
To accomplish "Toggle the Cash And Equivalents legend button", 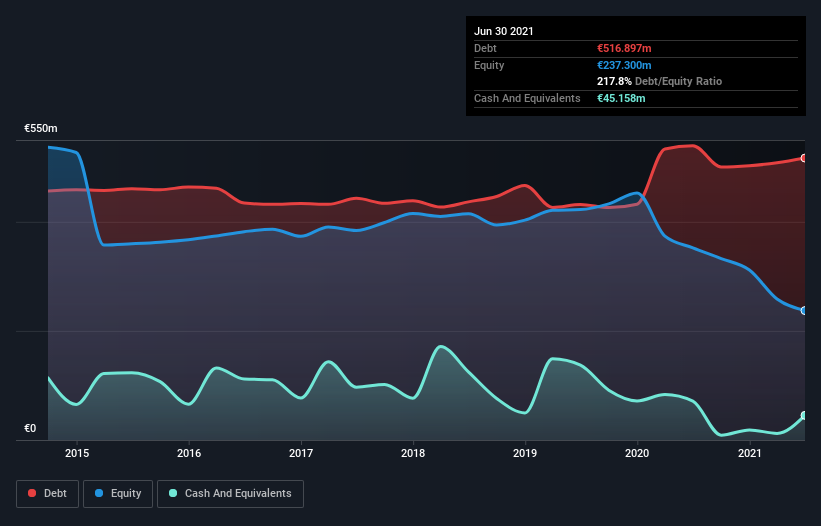I will point(230,494).
